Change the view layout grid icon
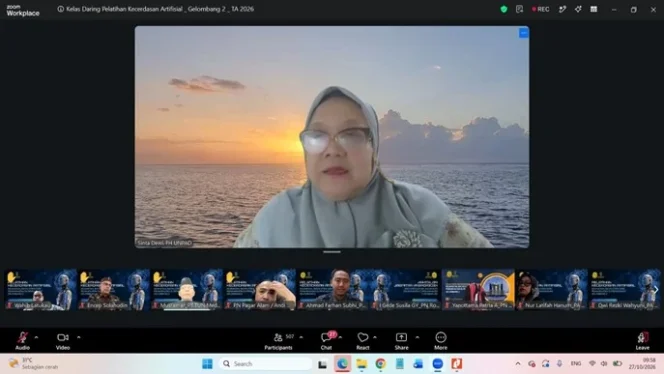664x374 pixels. pyautogui.click(x=594, y=9)
